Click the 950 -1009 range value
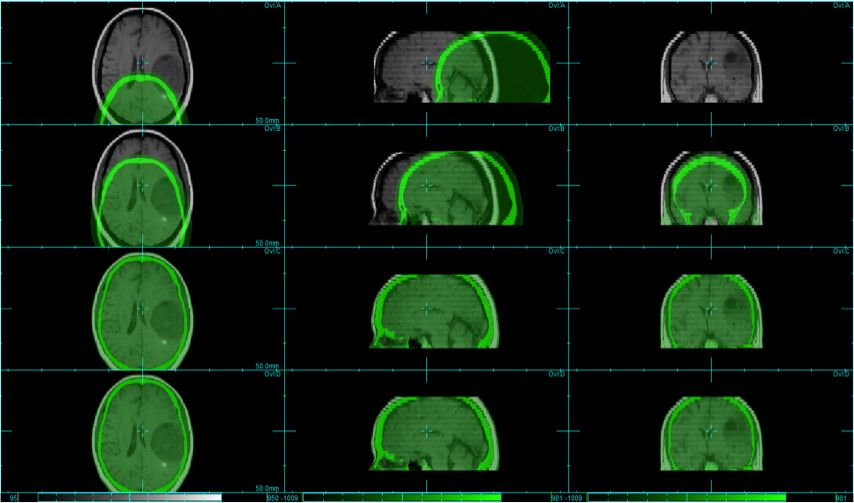Viewport: 854px width, 503px height. [281, 498]
